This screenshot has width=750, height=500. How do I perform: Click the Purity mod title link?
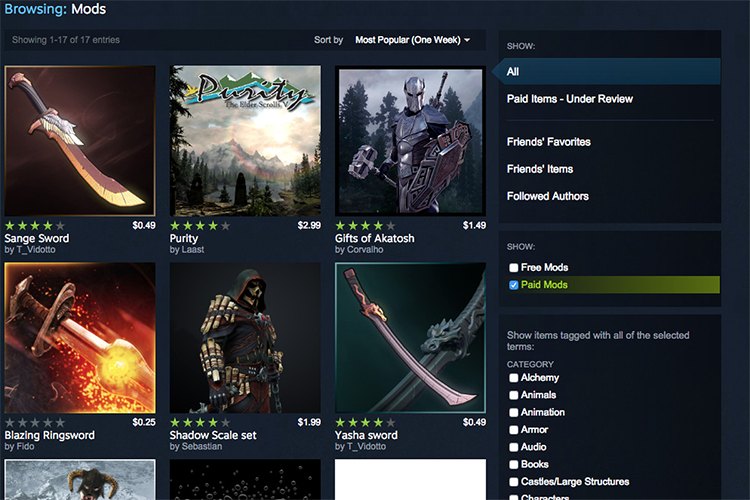[184, 239]
